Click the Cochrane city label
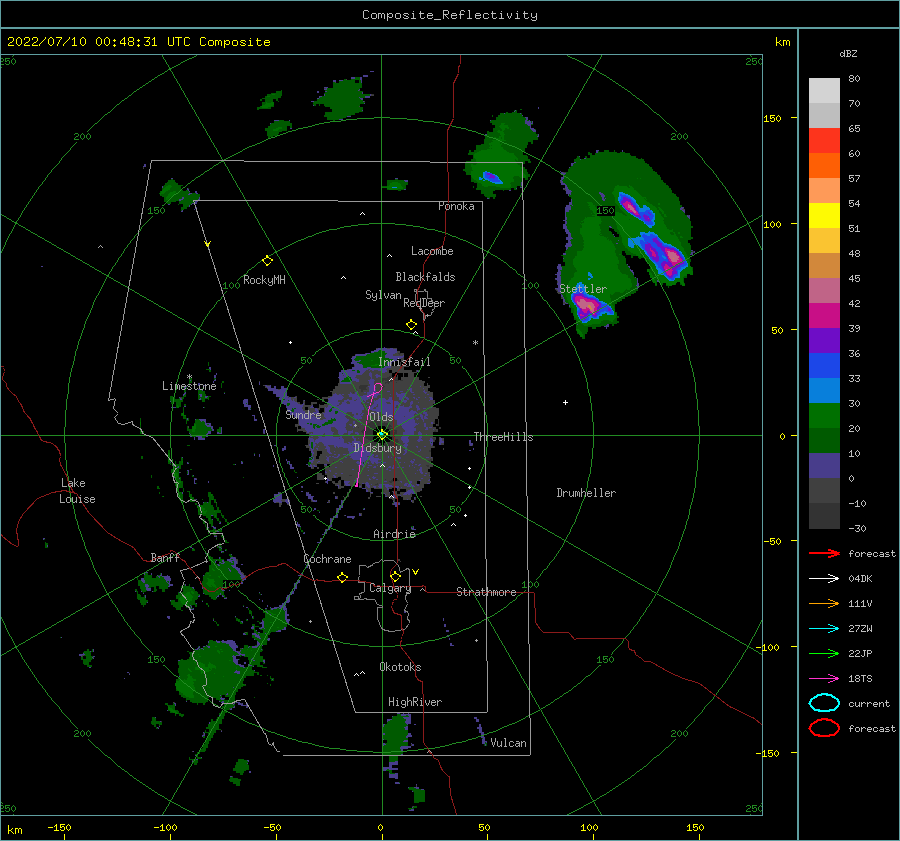Viewport: 900px width, 841px height. tap(327, 559)
